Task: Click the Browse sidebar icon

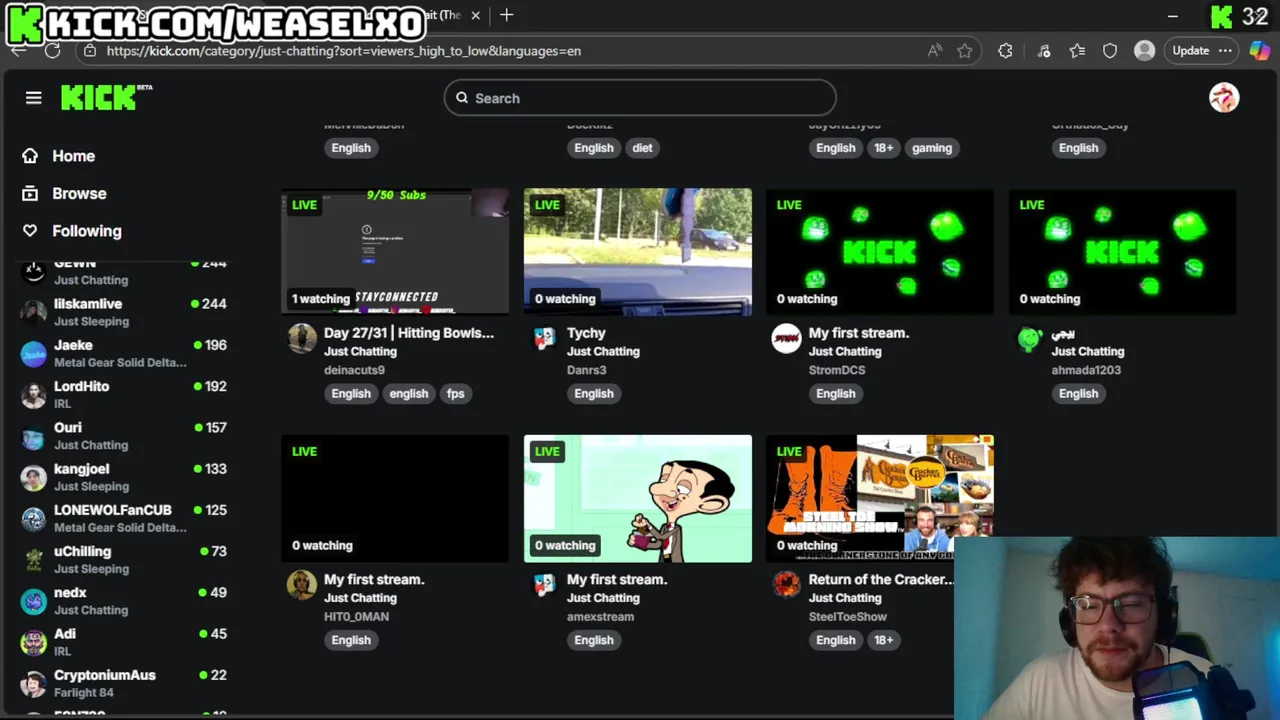Action: coord(30,193)
